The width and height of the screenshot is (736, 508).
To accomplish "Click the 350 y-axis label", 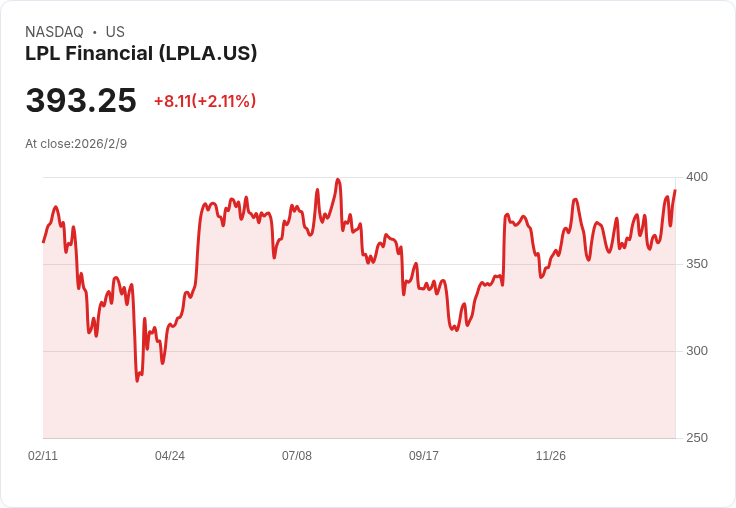I will point(697,264).
